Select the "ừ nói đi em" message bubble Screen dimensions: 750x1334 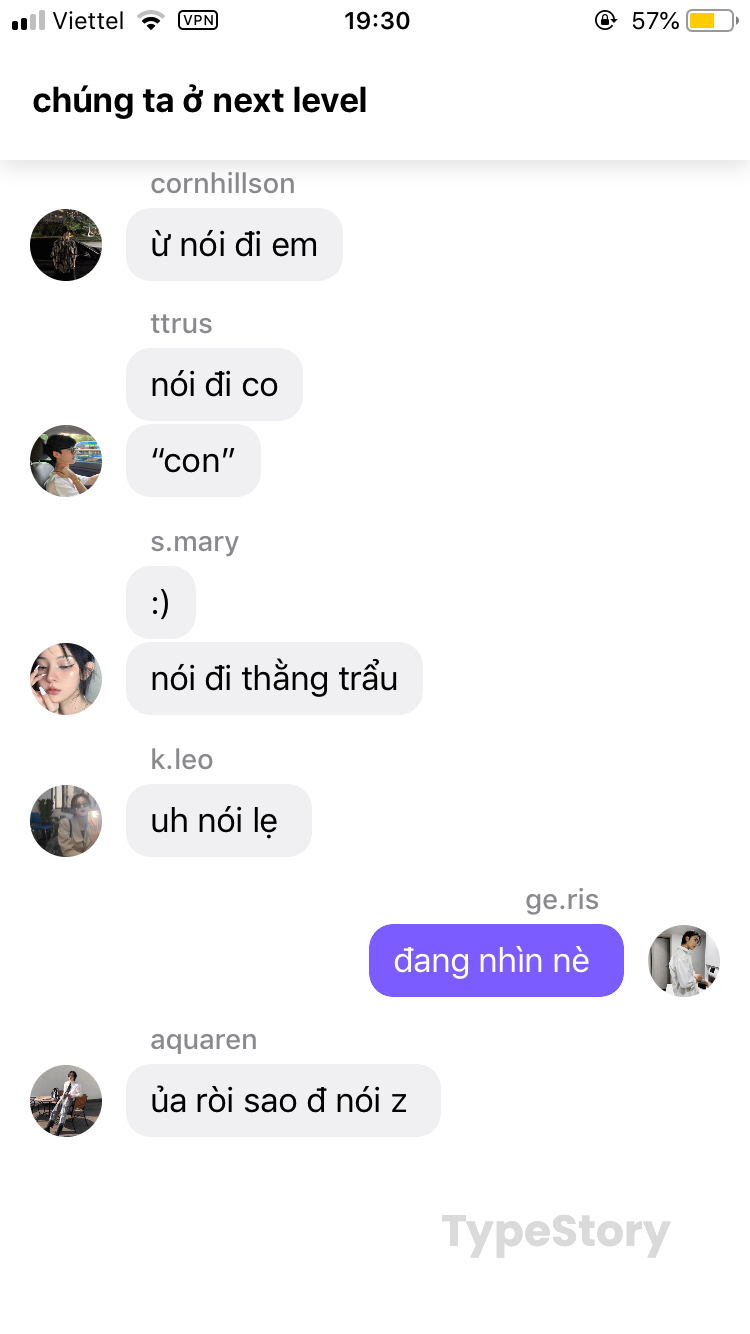(234, 245)
